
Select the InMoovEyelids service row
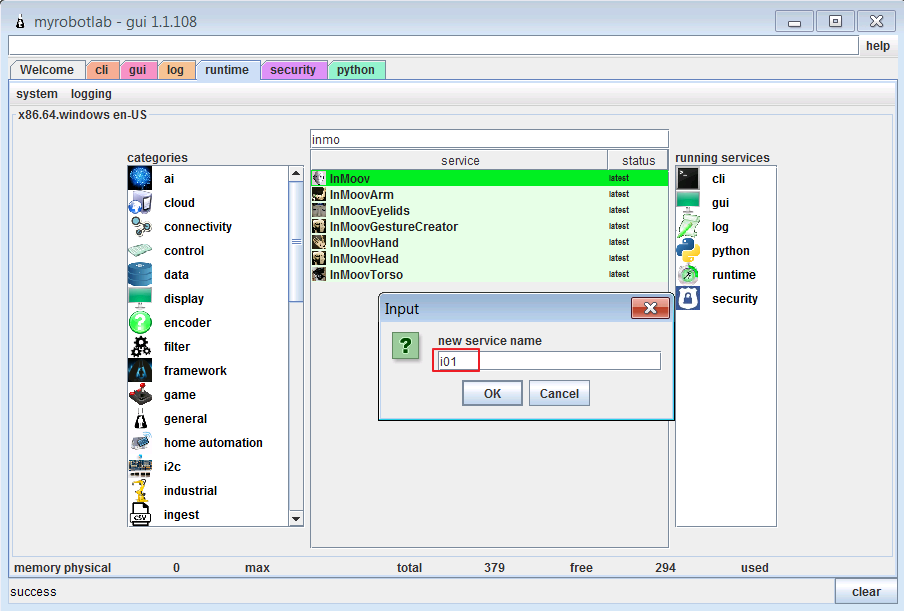(x=489, y=210)
